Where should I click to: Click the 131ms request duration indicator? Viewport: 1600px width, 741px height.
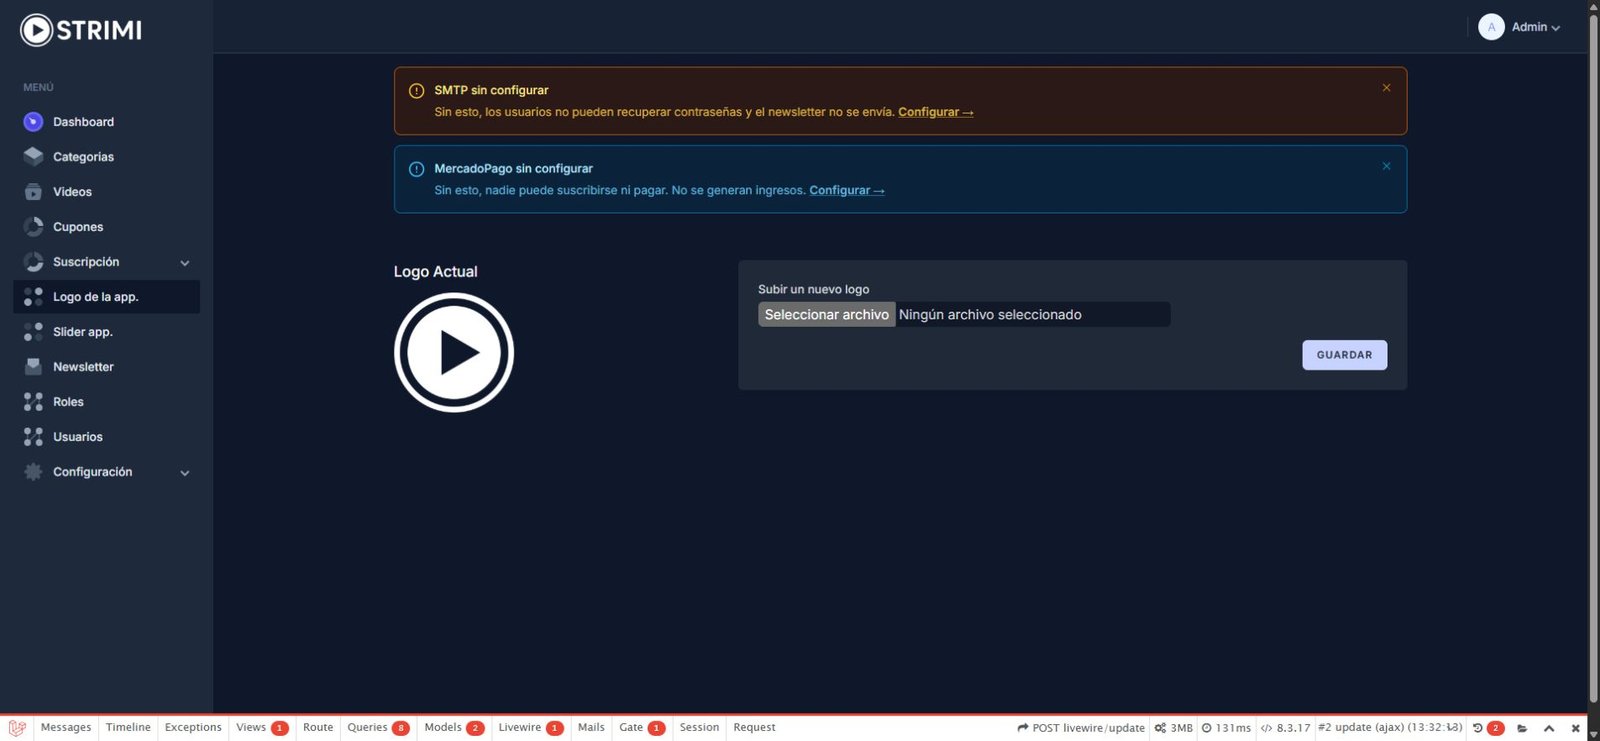[1226, 728]
